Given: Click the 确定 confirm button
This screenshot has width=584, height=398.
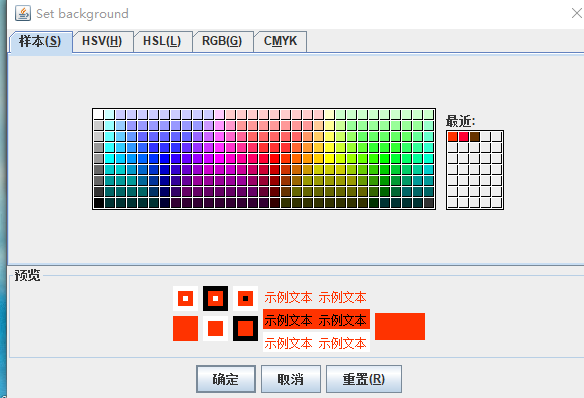Looking at the screenshot, I should click(226, 379).
